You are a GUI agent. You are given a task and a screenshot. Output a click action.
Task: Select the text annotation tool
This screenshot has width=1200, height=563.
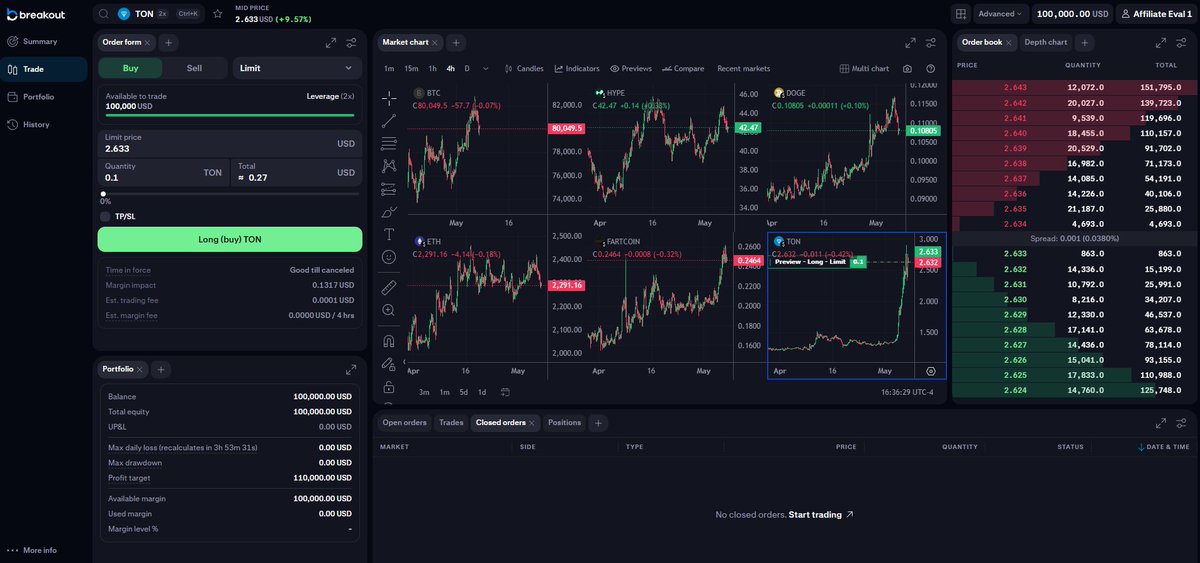[389, 234]
